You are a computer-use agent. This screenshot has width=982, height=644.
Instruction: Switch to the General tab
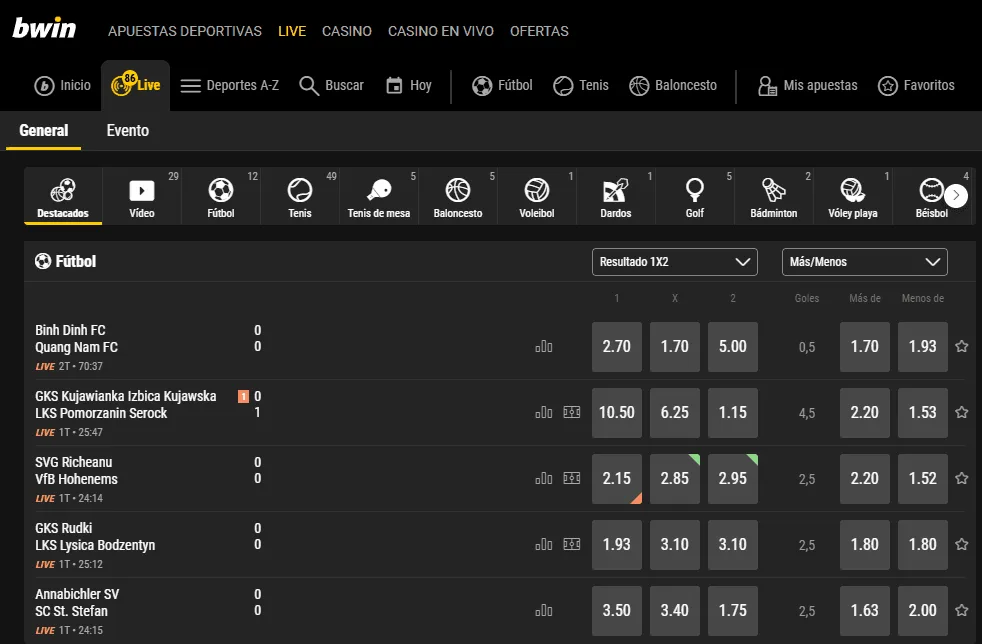tap(44, 131)
